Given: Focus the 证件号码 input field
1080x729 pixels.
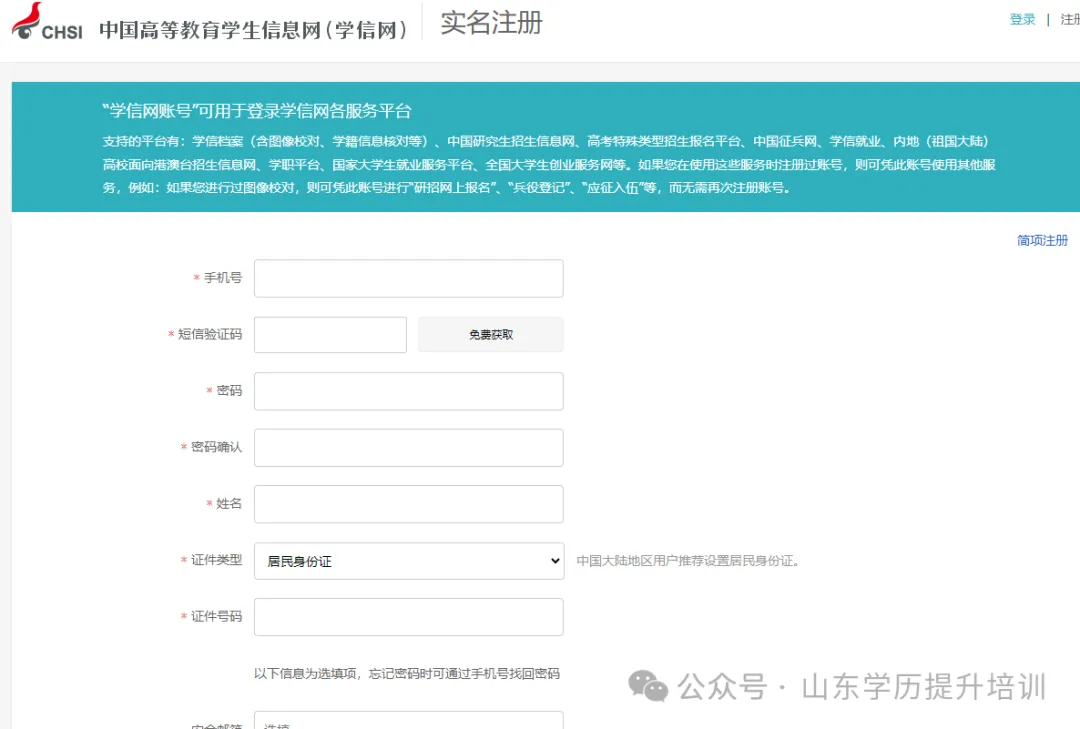Looking at the screenshot, I should pyautogui.click(x=408, y=617).
